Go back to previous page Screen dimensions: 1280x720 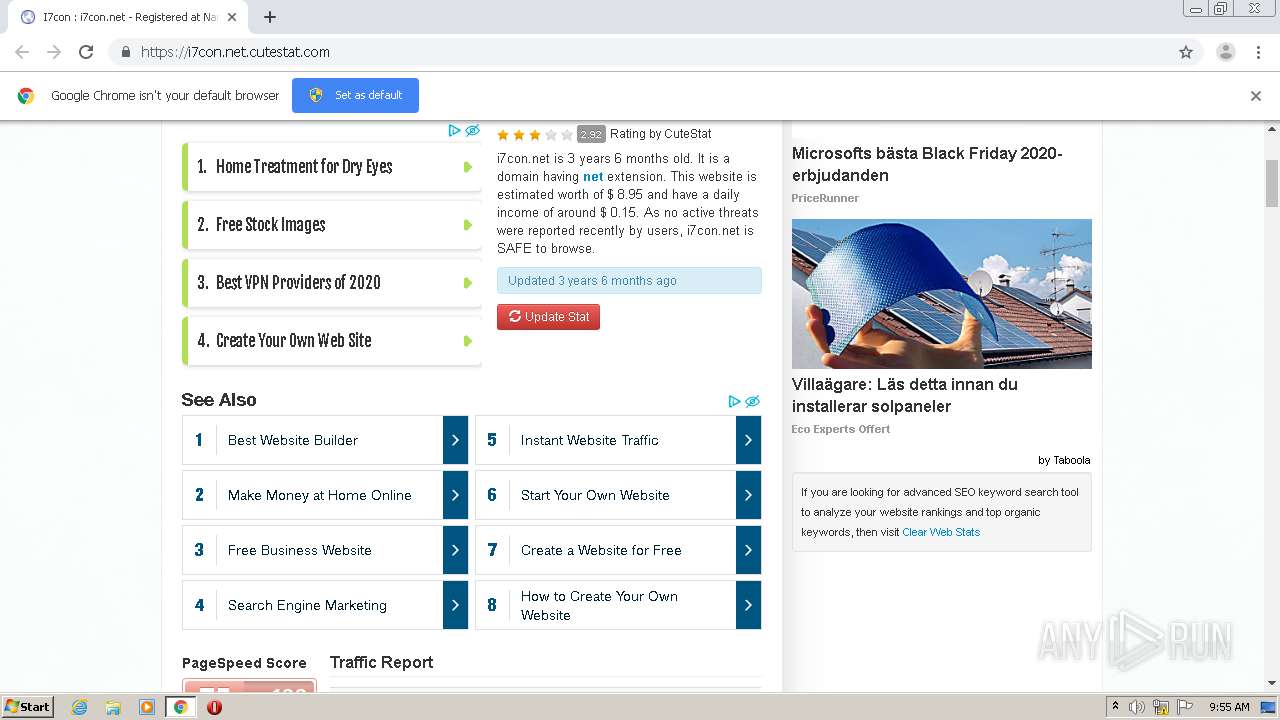pyautogui.click(x=22, y=52)
